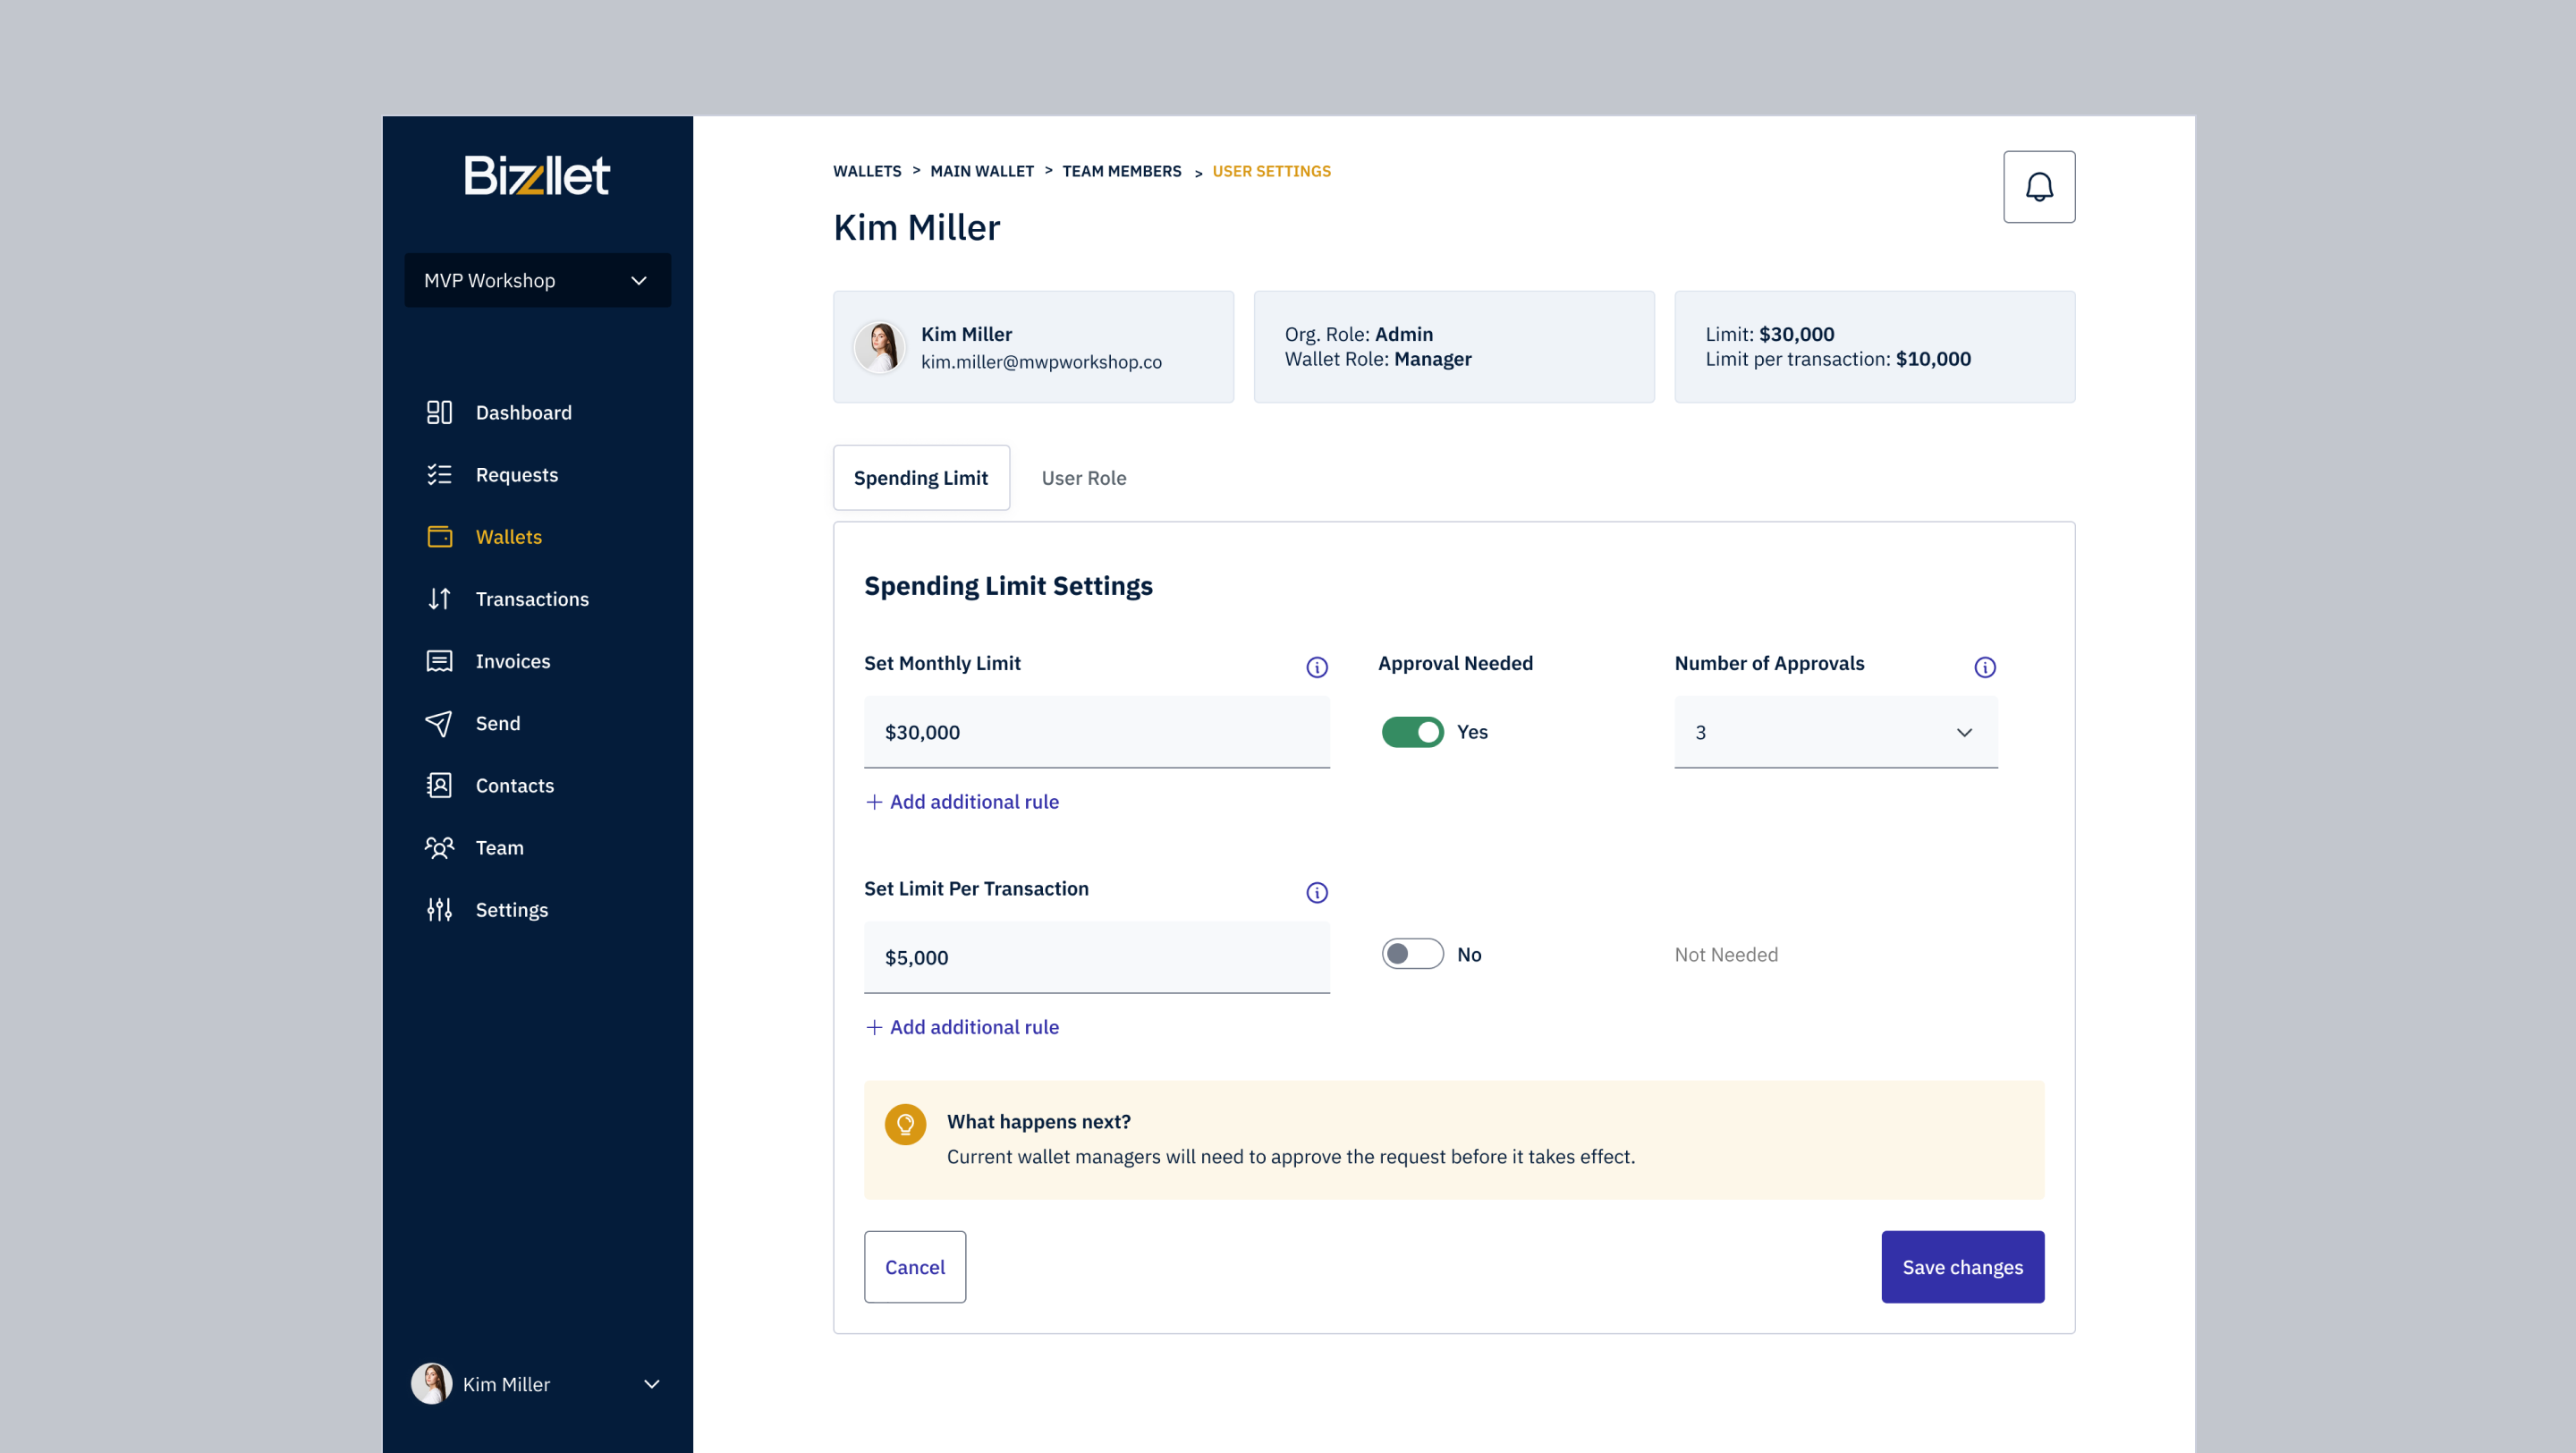Screen dimensions: 2576x1453
Task: Click Limit: $30,000 text
Action: 1769,334
